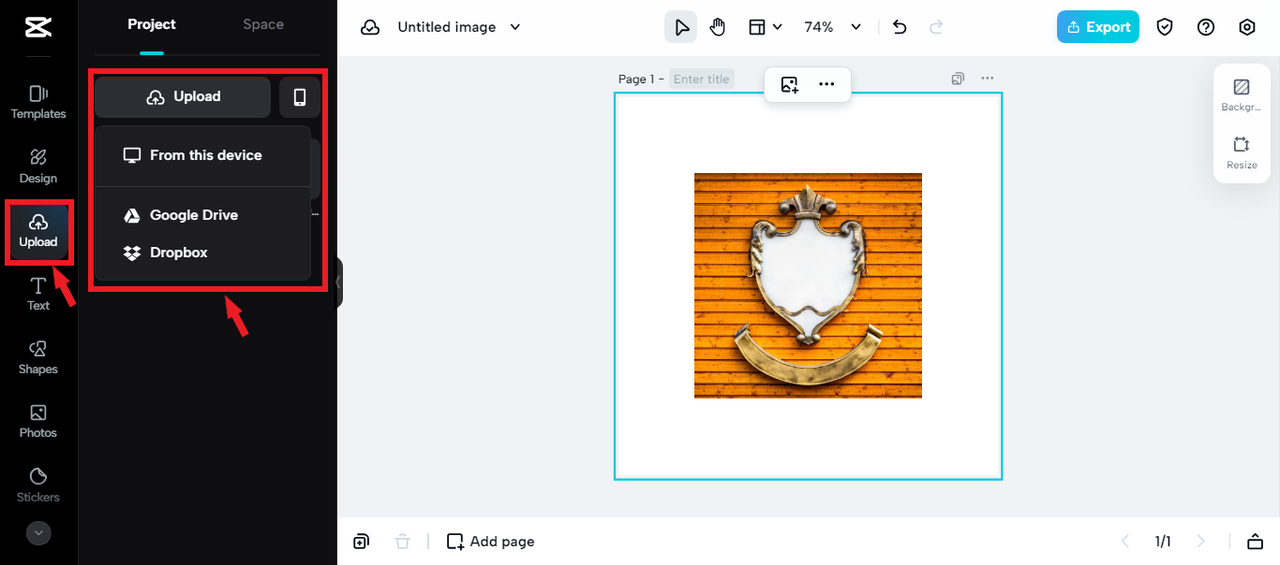This screenshot has height=565, width=1280.
Task: Open the Photos sidebar panel
Action: [x=38, y=421]
